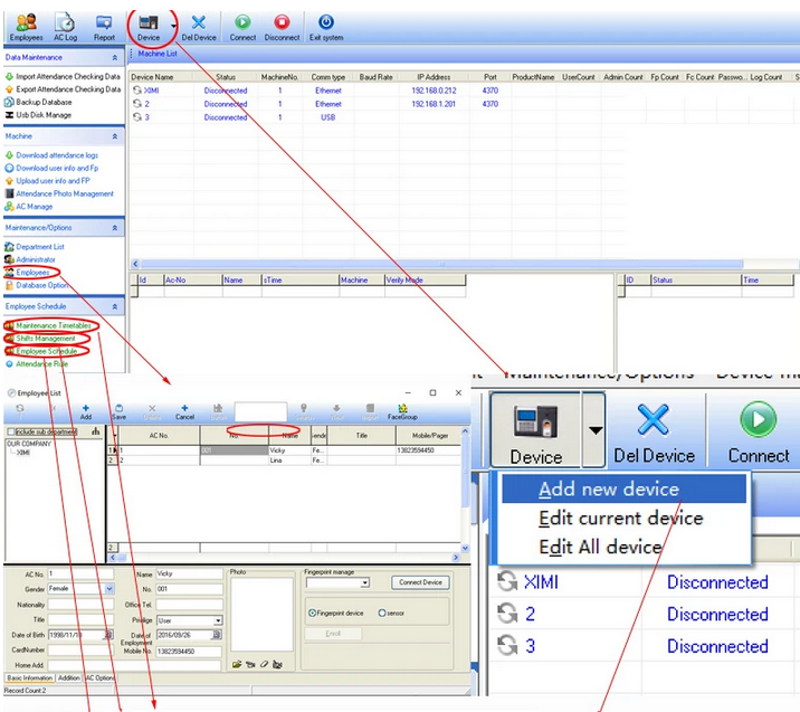
Task: Click Download attendance logs
Action: point(52,155)
